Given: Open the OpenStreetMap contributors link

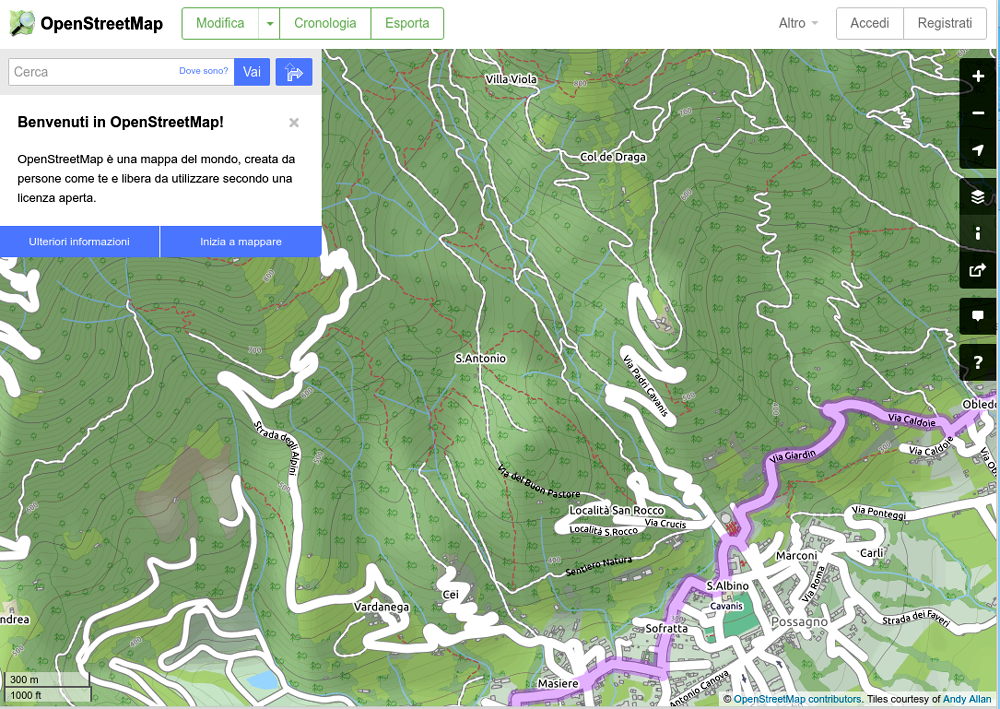Looking at the screenshot, I should click(x=797, y=699).
